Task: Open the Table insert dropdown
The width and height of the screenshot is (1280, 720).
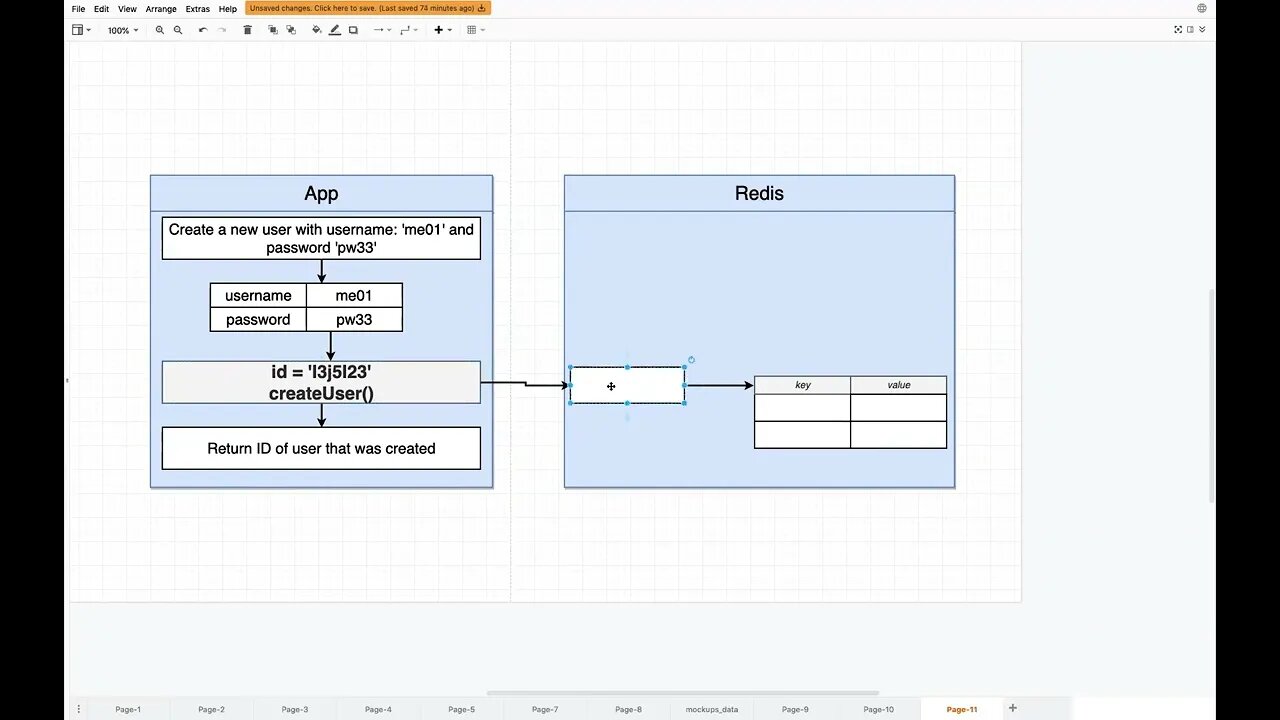Action: pyautogui.click(x=475, y=30)
